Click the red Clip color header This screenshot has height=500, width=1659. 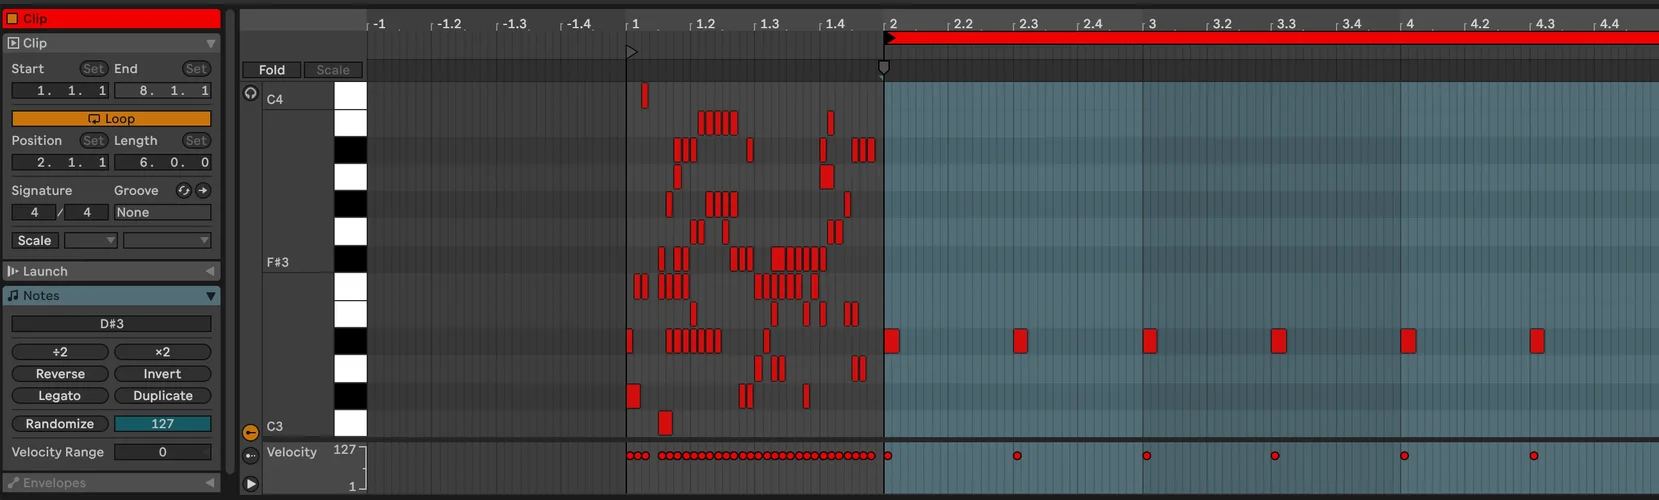[x=111, y=18]
